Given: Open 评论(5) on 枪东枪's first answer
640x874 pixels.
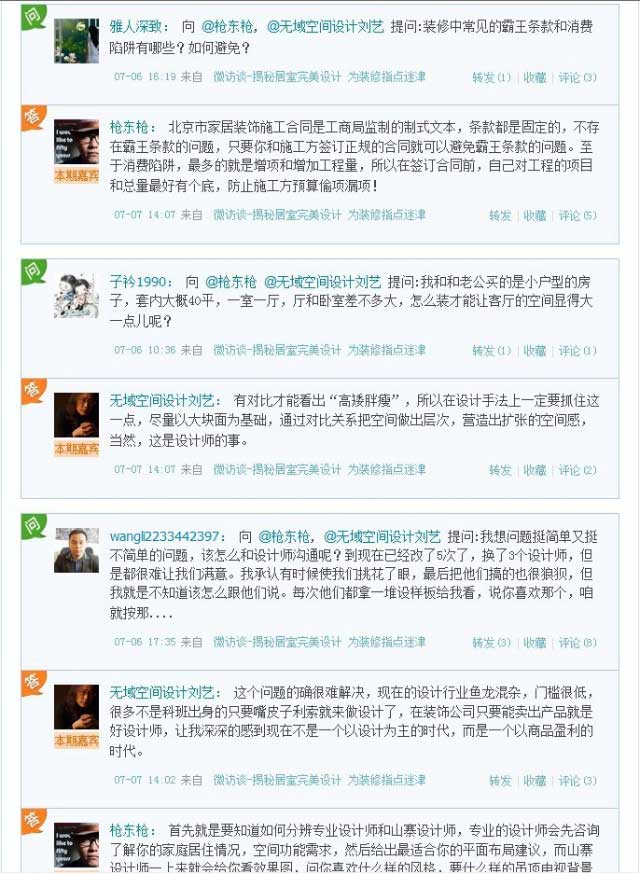Looking at the screenshot, I should click(x=578, y=215).
